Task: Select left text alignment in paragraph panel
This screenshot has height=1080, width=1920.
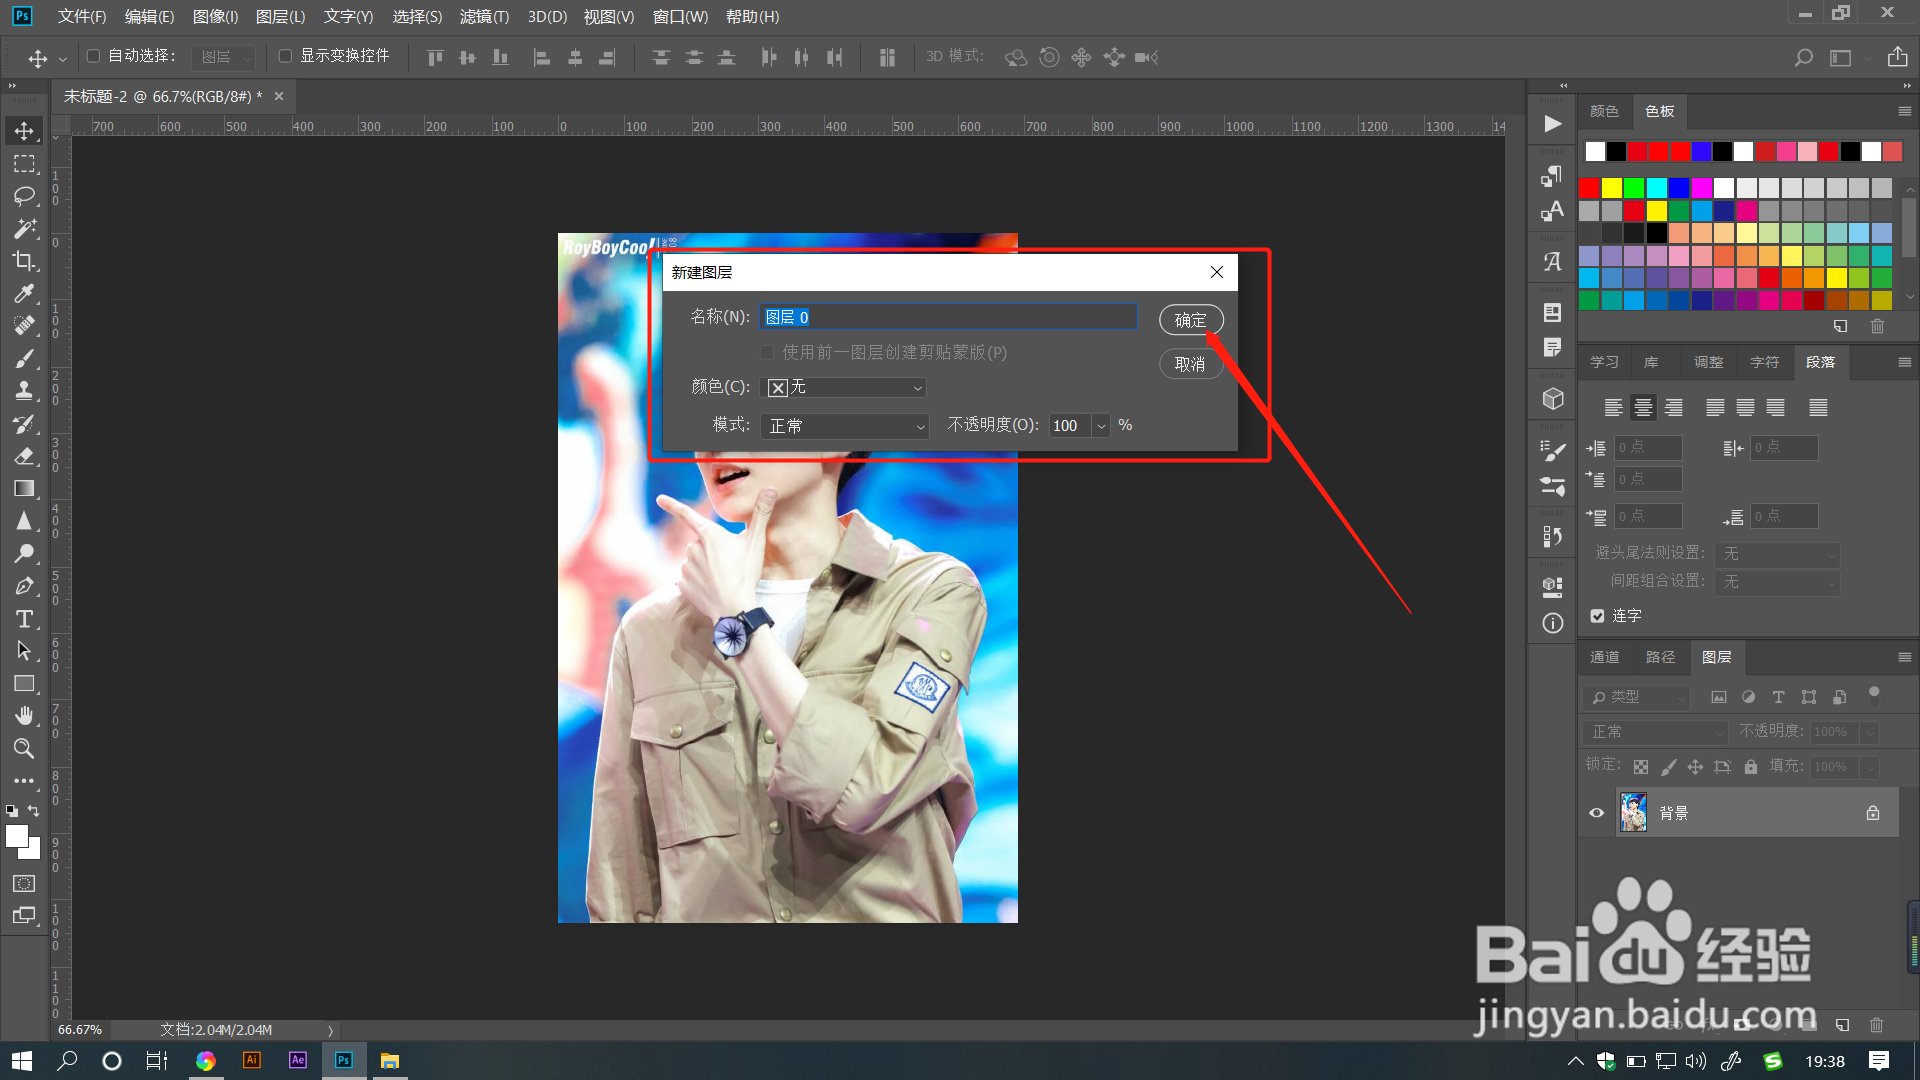Action: pos(1613,408)
